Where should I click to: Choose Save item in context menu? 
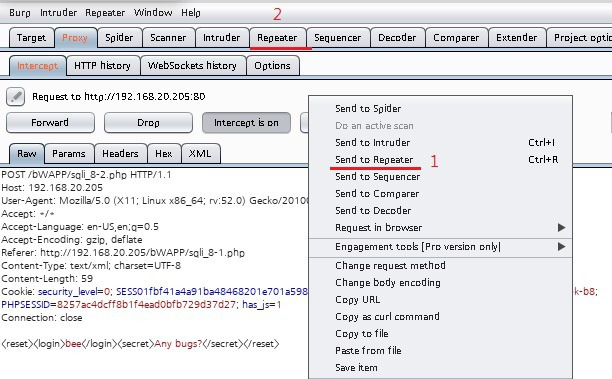[x=441, y=367]
